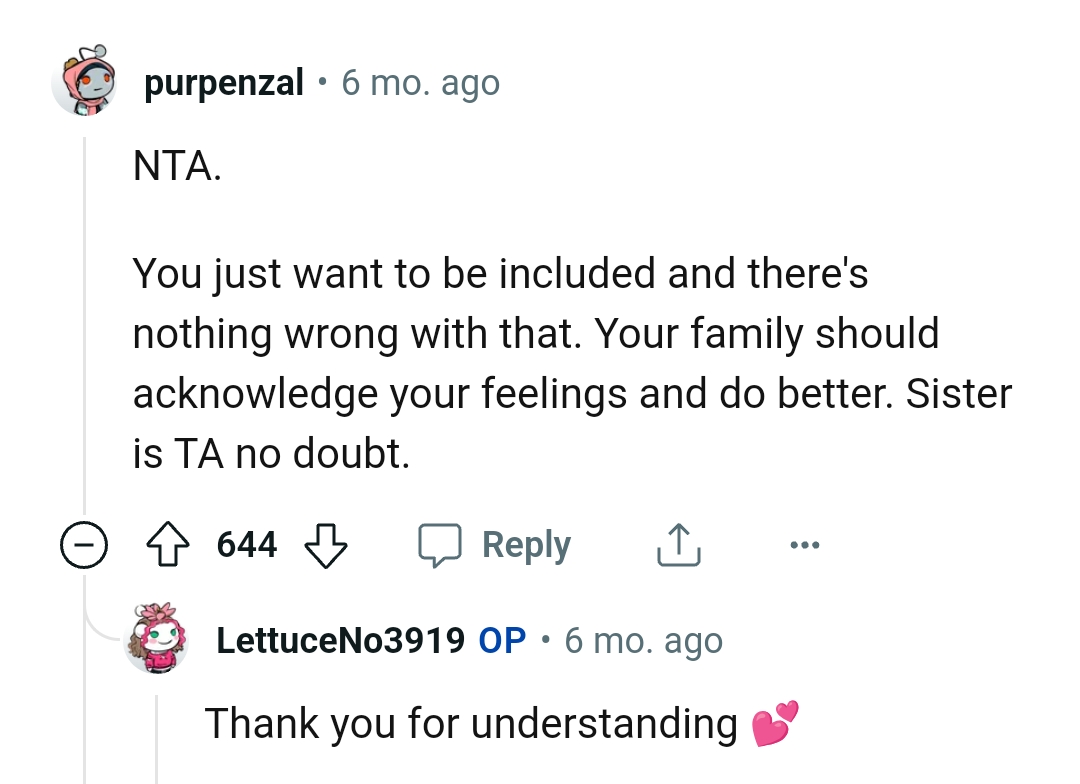
Task: Click the 6 mo. ago timestamp on purpenzal's comment
Action: pyautogui.click(x=420, y=82)
